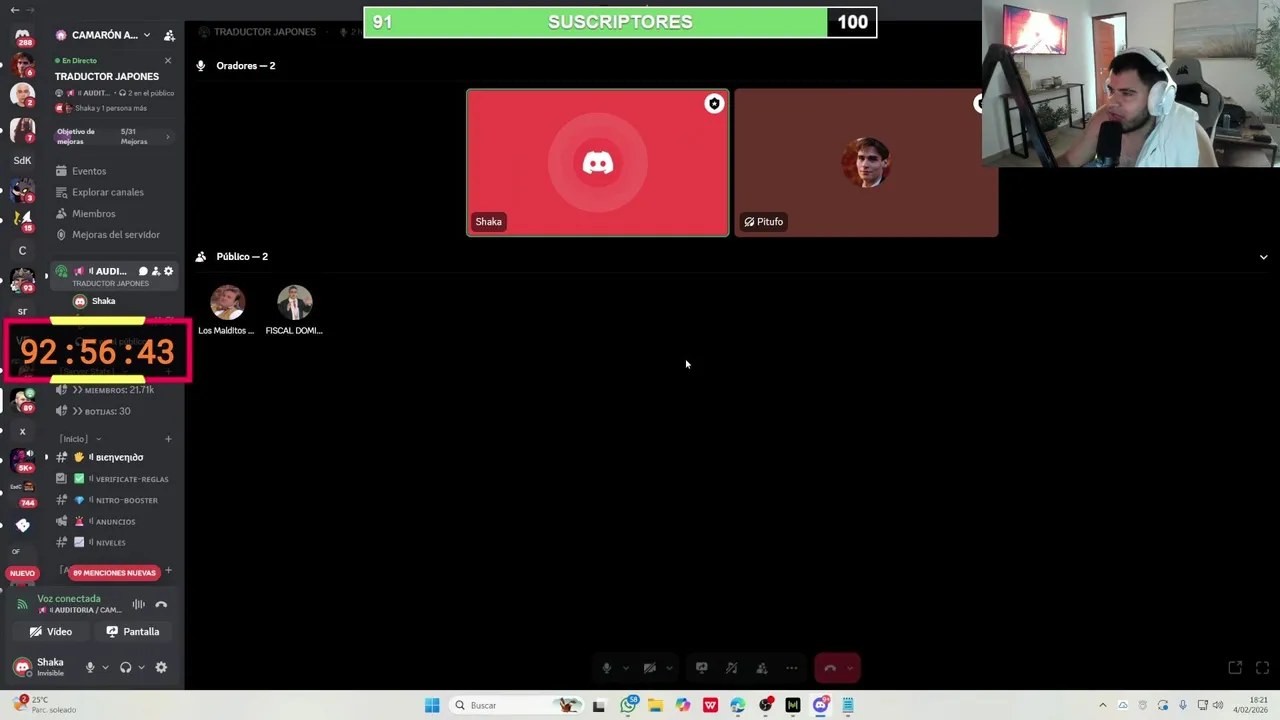Open the anuncios channel
1280x720 pixels.
(x=115, y=521)
